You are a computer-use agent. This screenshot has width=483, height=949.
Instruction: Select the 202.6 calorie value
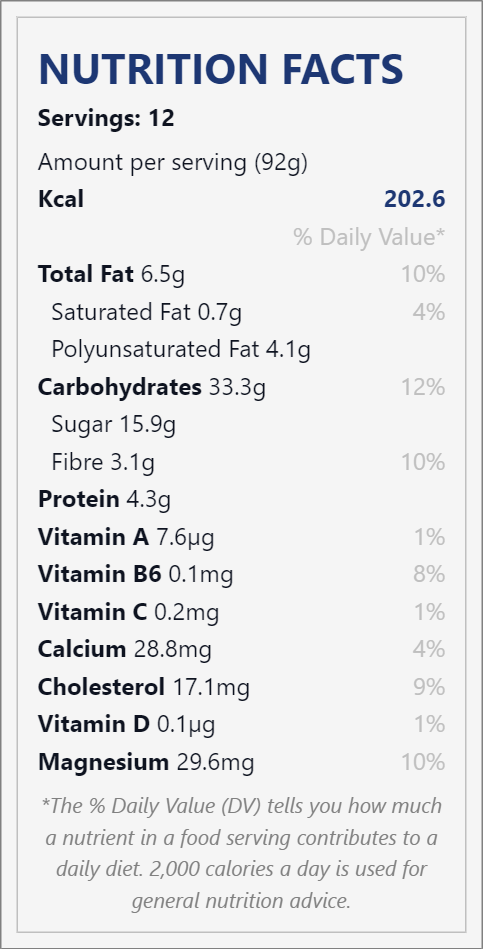(415, 199)
